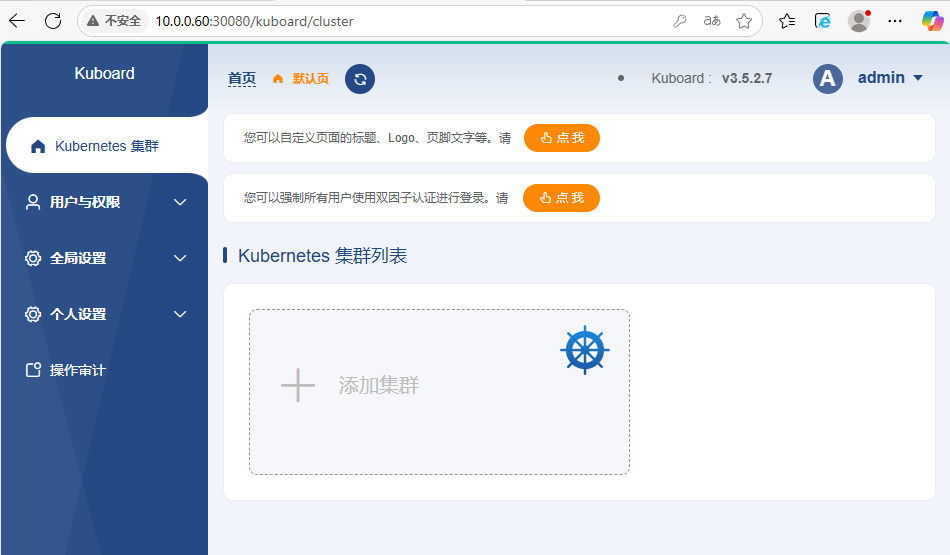Launch the Copilot sidebar icon

point(932,21)
